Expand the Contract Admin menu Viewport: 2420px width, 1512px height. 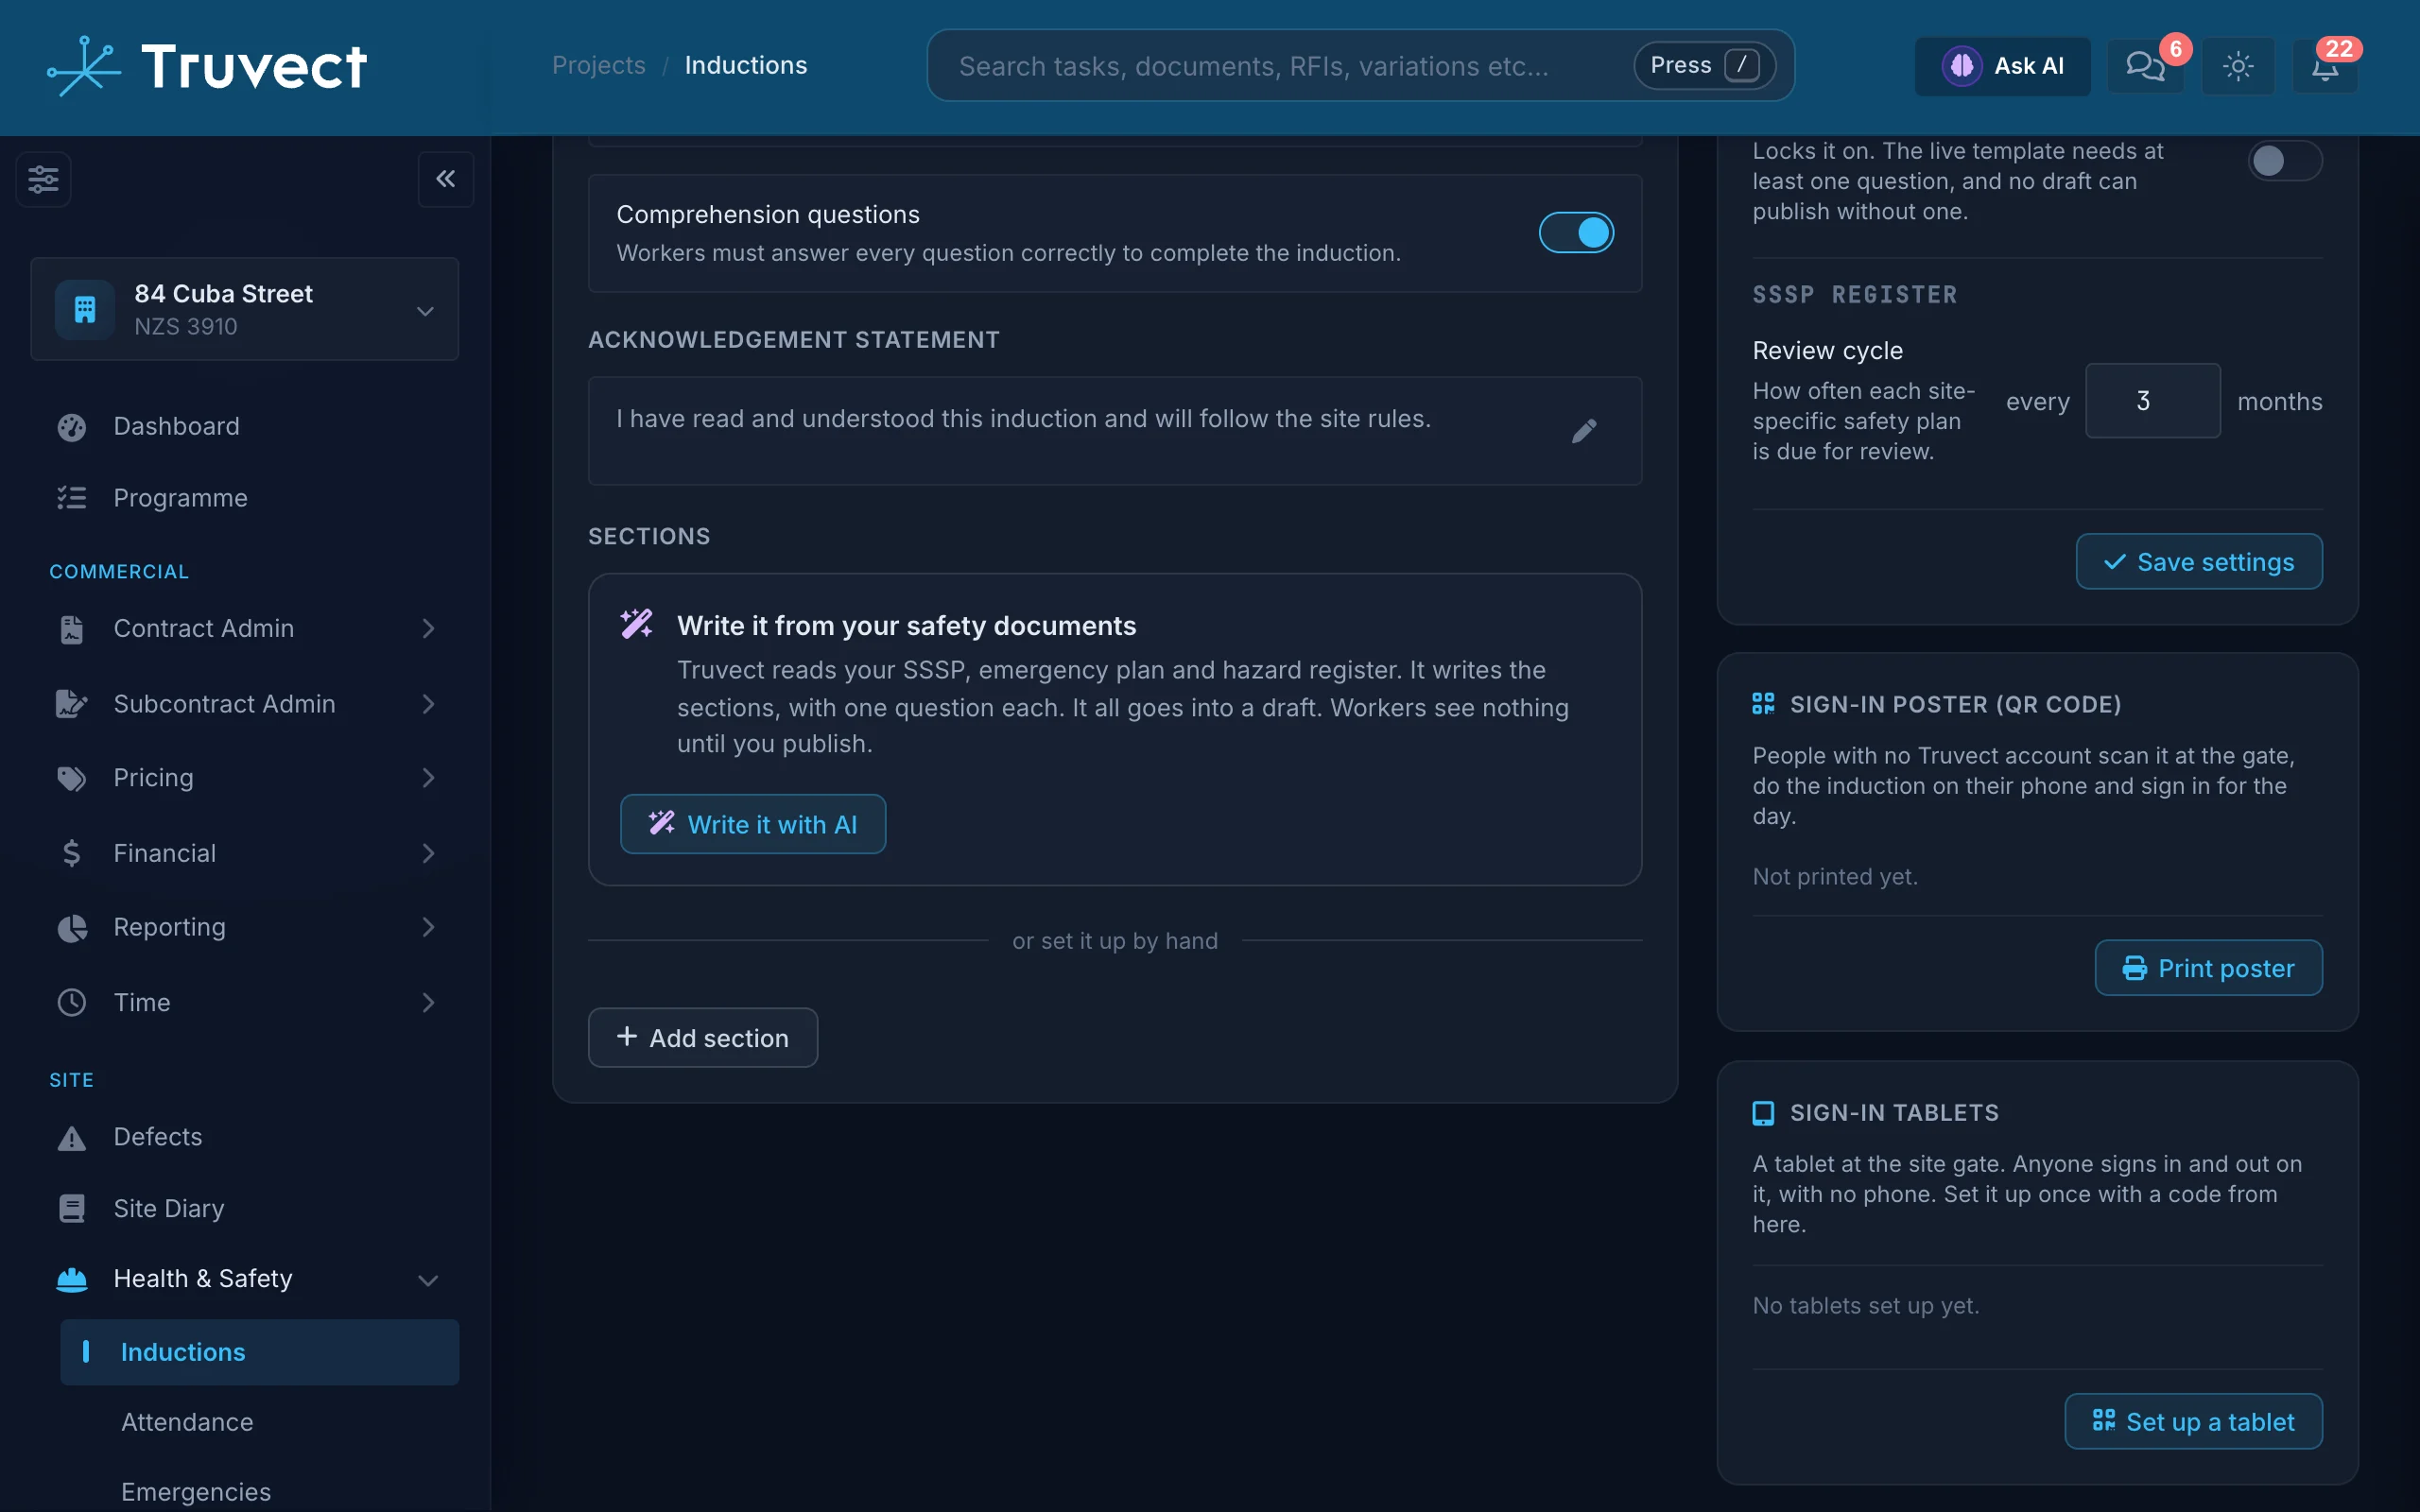(245, 628)
